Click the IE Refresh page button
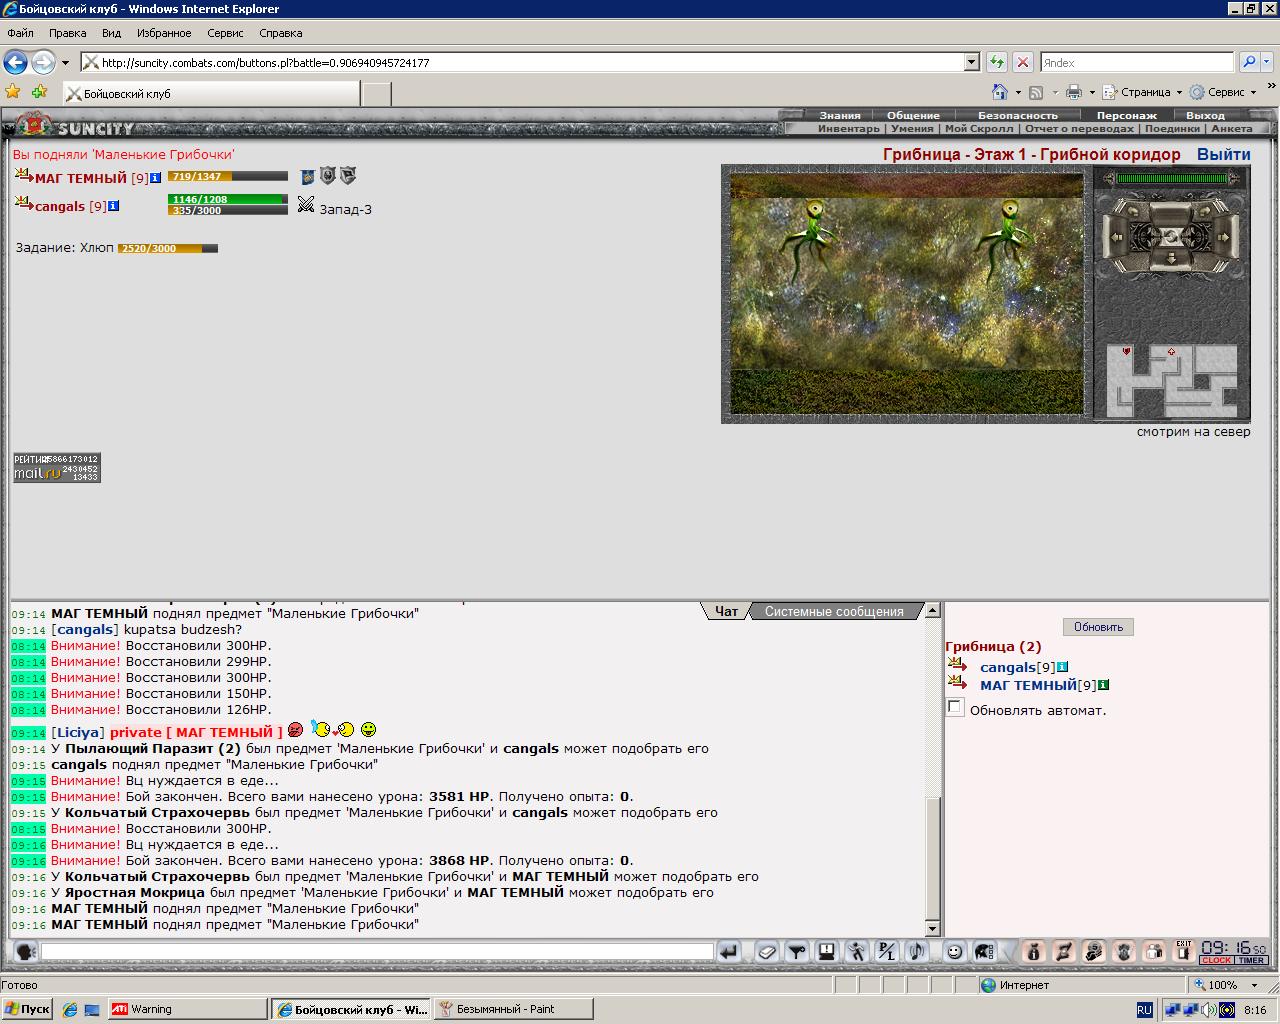This screenshot has height=1024, width=1280. [996, 62]
